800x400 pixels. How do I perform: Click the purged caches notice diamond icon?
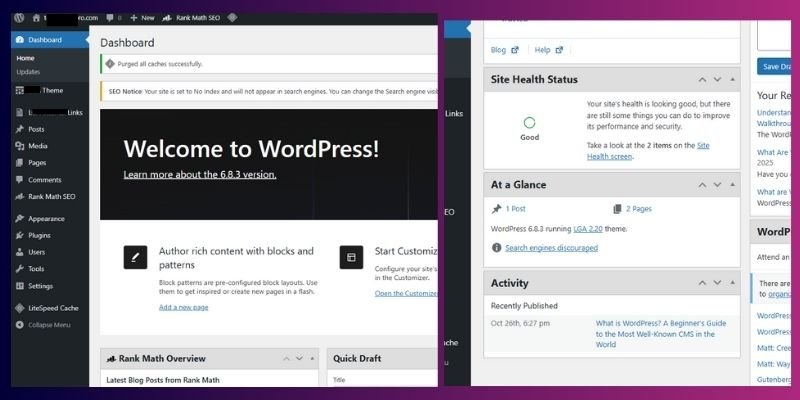110,64
